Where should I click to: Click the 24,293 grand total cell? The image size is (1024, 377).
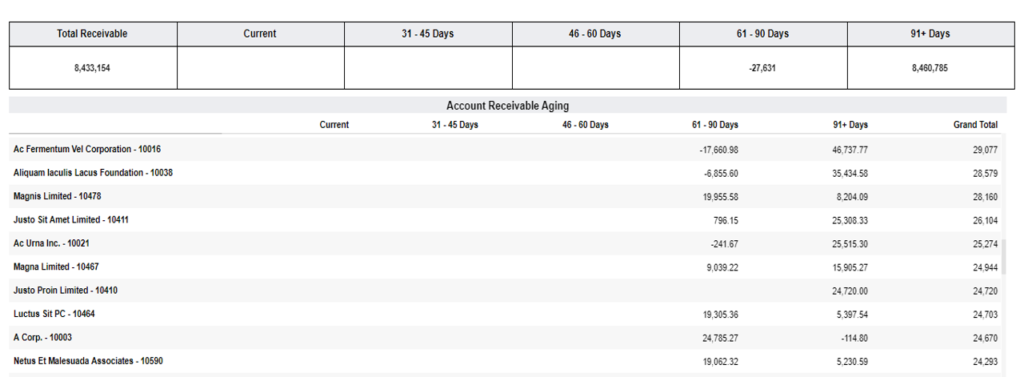coord(985,362)
